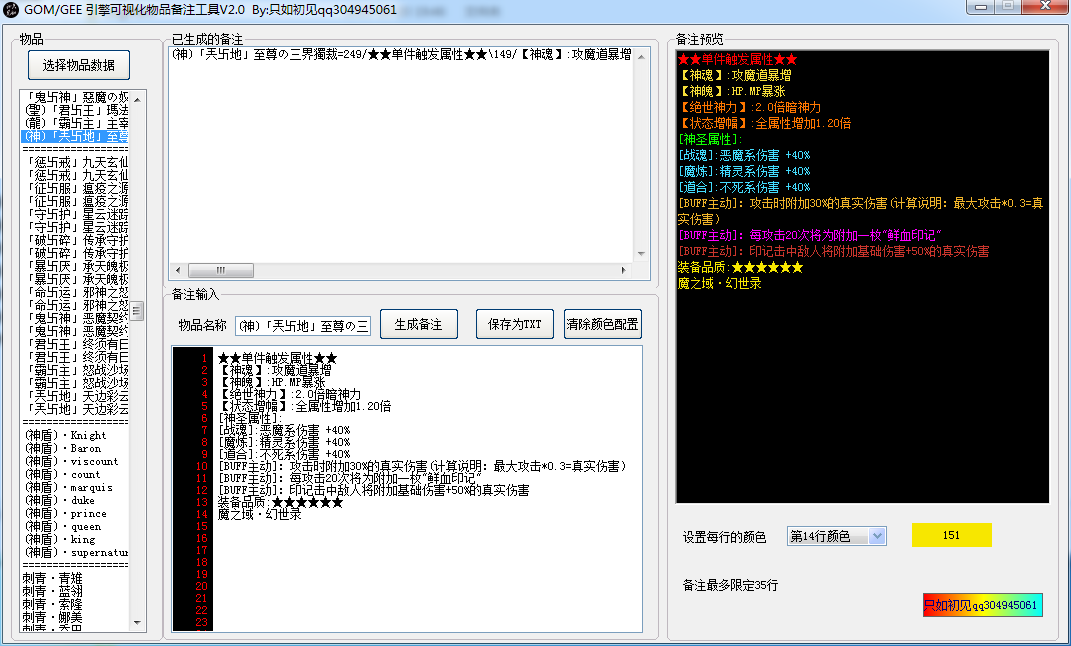Select (神盾)·marquis in item list
The width and height of the screenshot is (1071, 646).
pos(68,487)
